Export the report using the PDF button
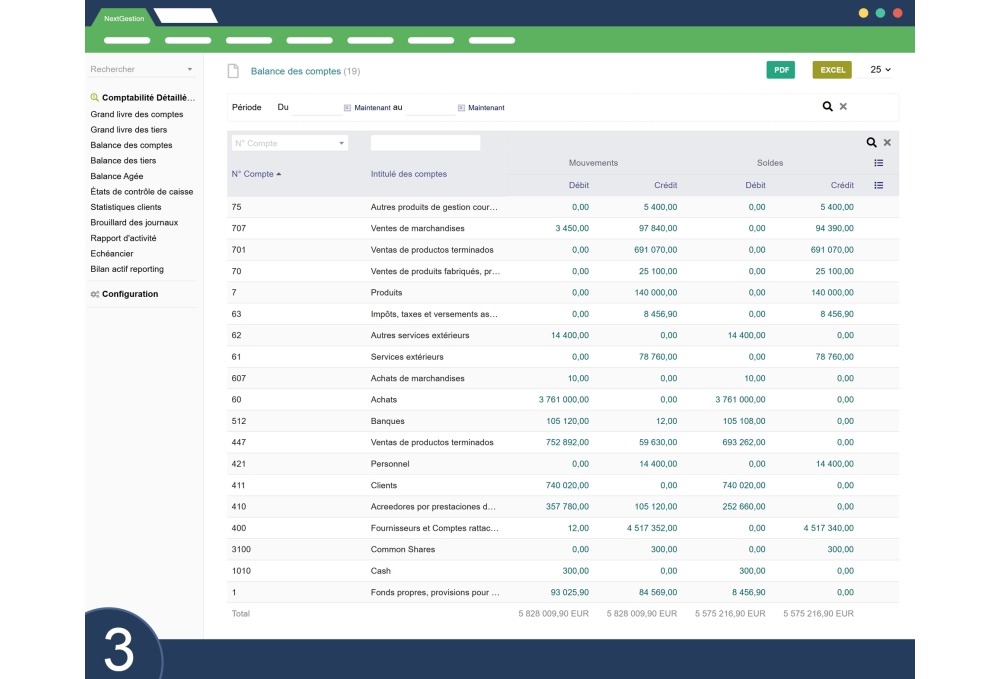This screenshot has width=1000, height=679. (780, 70)
